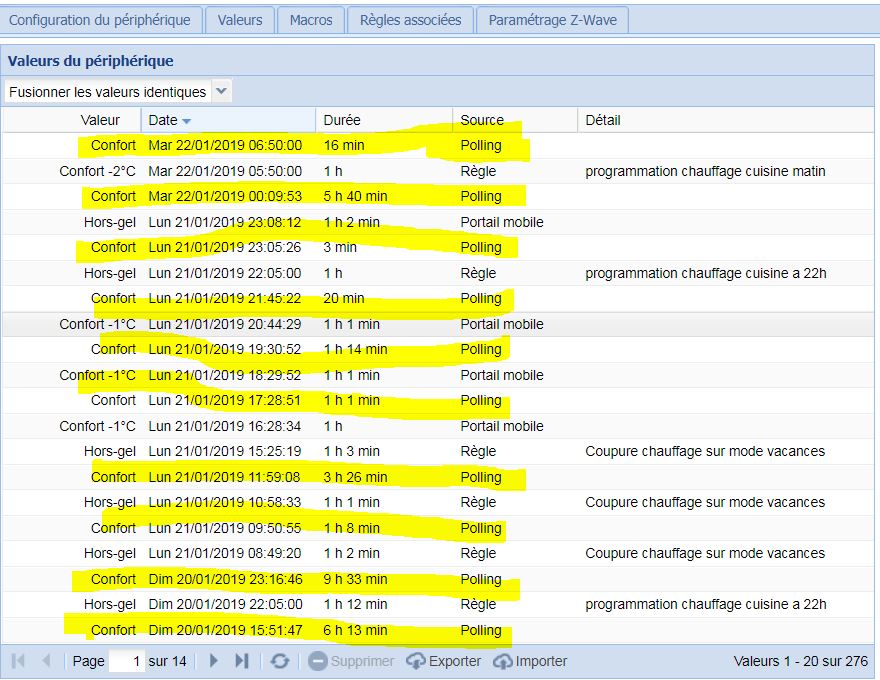The image size is (880, 680).
Task: Open the Règles associées tab
Action: coord(410,20)
